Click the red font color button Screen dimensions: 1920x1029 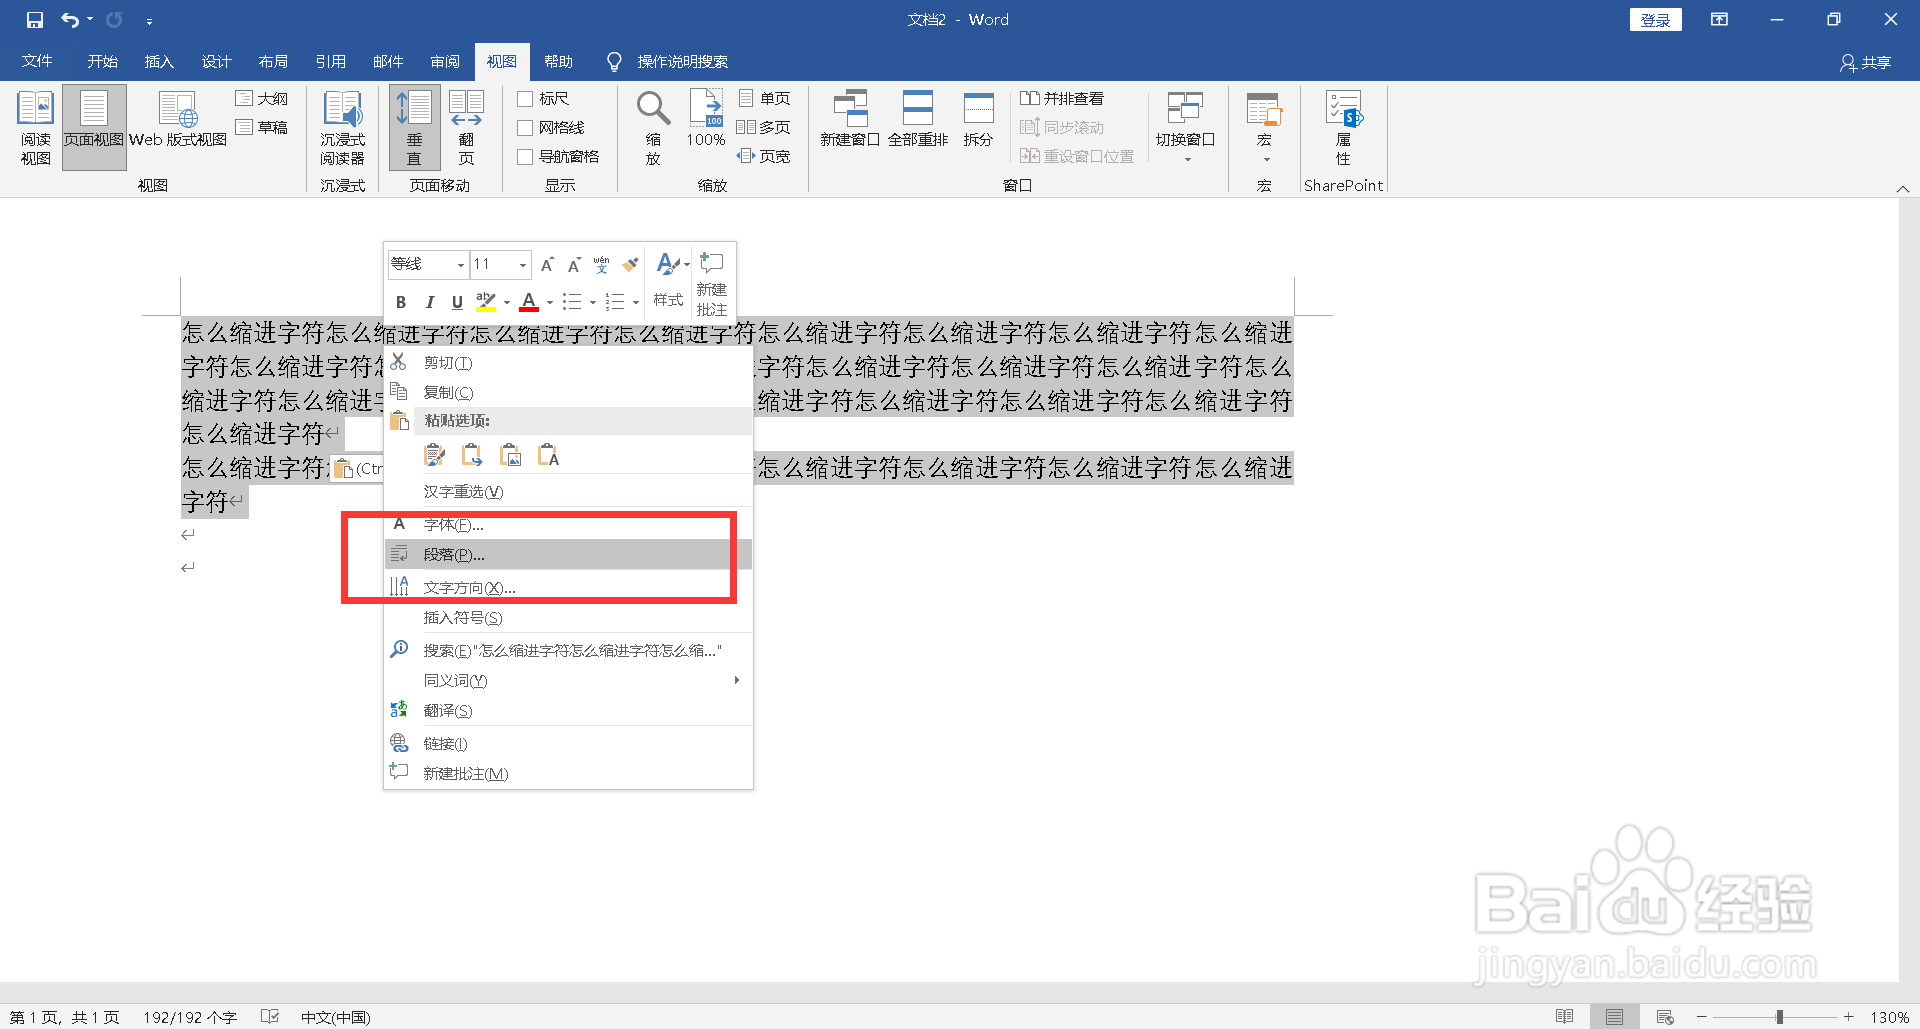point(529,302)
